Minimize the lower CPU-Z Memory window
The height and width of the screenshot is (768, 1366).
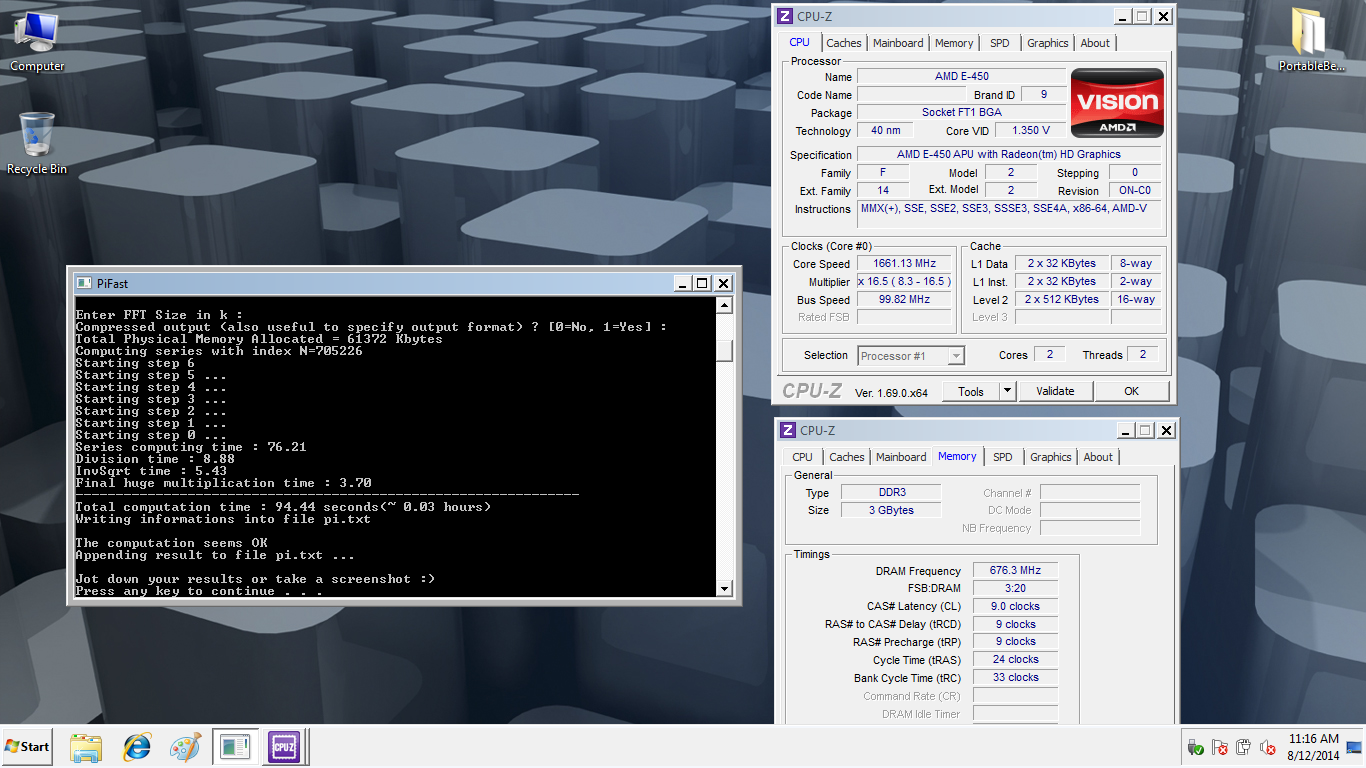coord(1124,430)
